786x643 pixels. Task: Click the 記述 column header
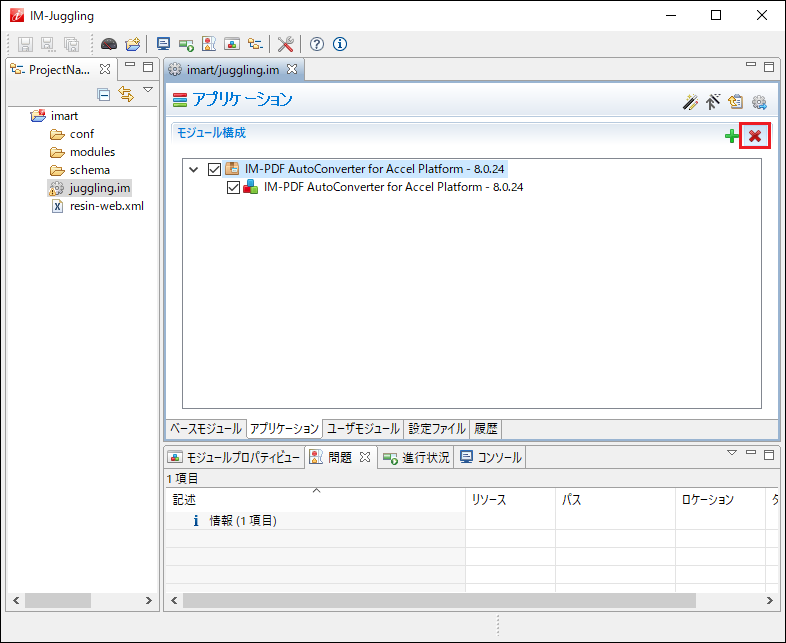(x=185, y=499)
